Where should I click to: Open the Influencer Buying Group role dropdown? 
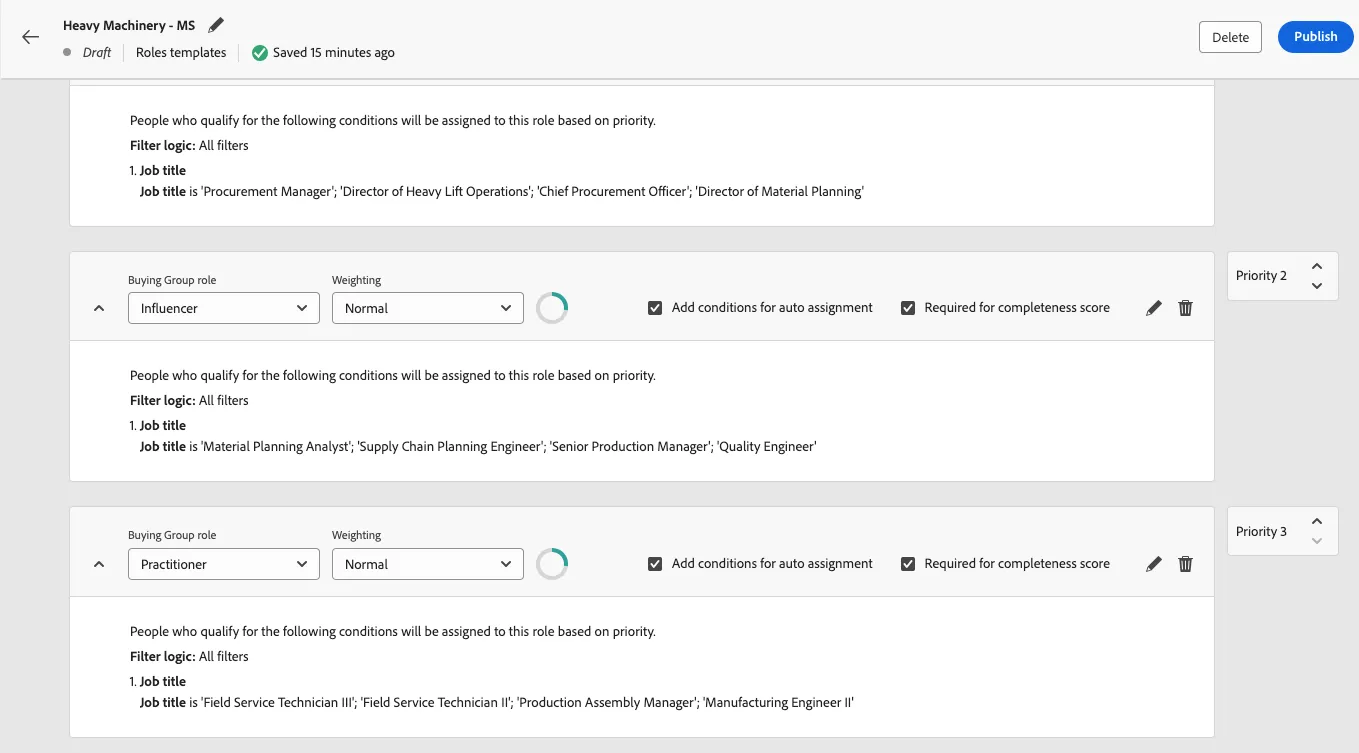coord(224,308)
